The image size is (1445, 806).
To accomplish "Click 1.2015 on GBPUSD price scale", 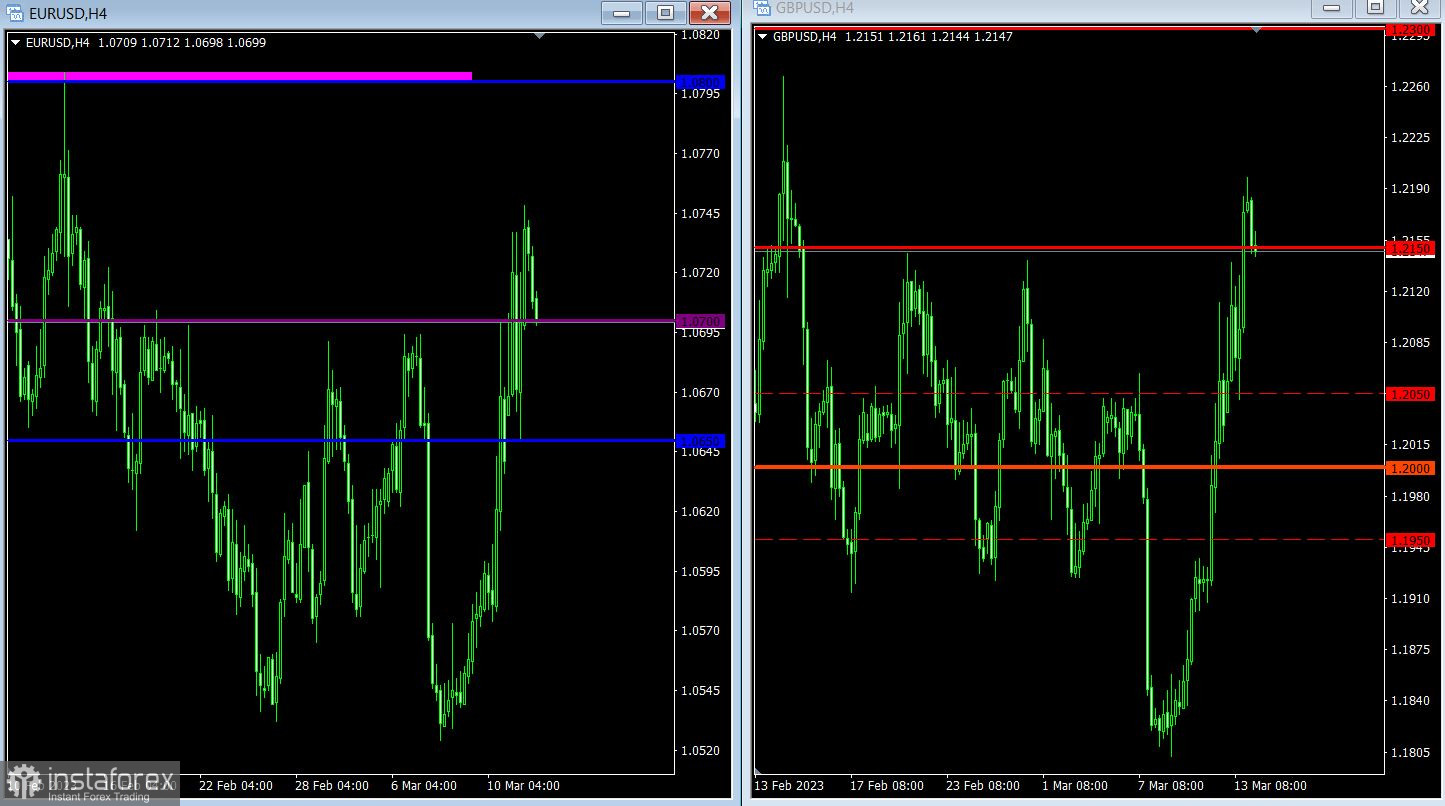I will (x=1410, y=445).
